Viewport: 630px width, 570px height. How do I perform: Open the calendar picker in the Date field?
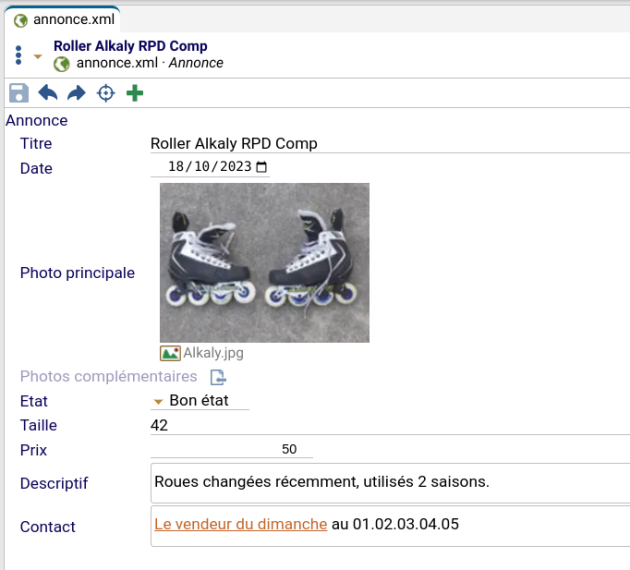[x=262, y=168]
